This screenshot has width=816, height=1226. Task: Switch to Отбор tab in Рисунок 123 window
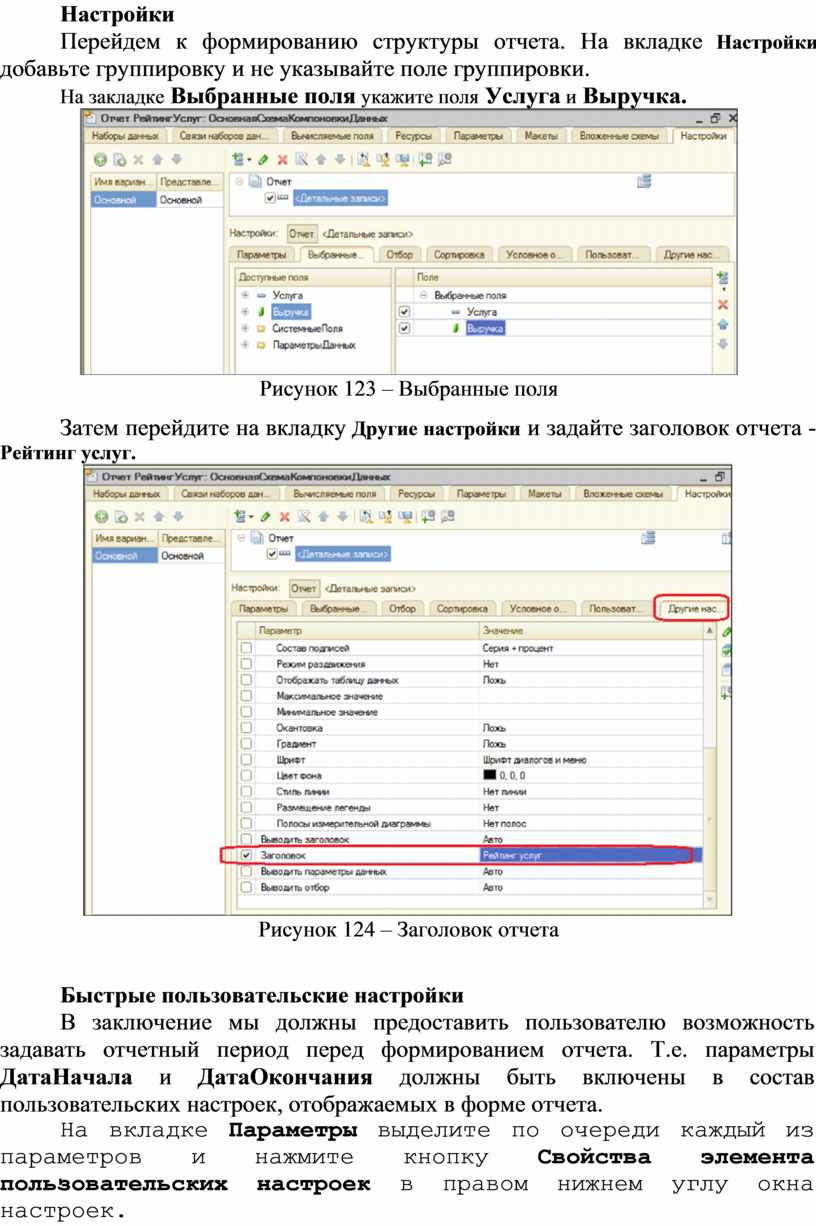pyautogui.click(x=401, y=255)
